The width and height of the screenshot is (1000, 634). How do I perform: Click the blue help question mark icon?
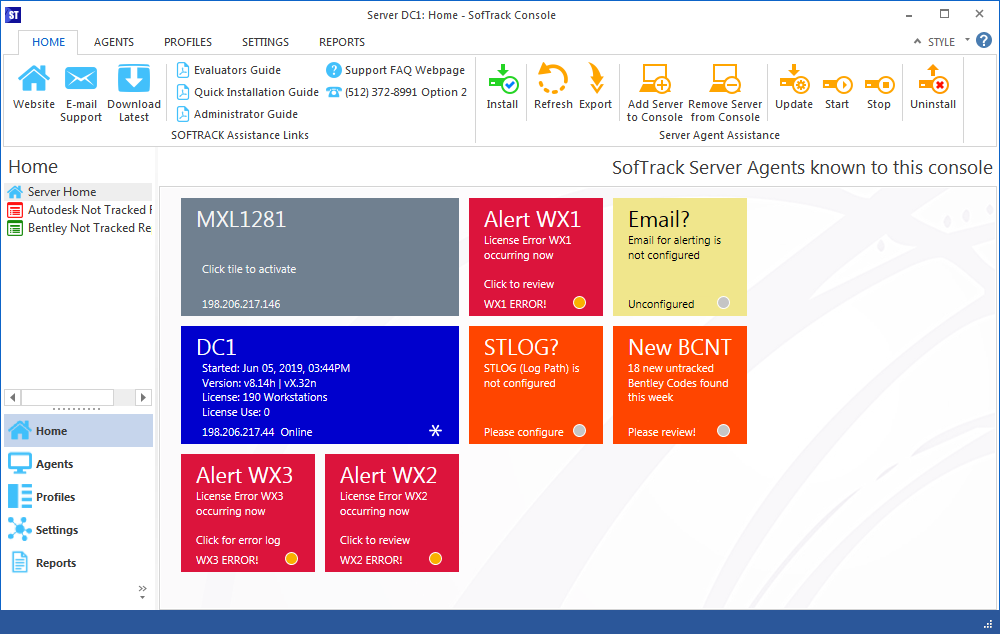pyautogui.click(x=984, y=41)
